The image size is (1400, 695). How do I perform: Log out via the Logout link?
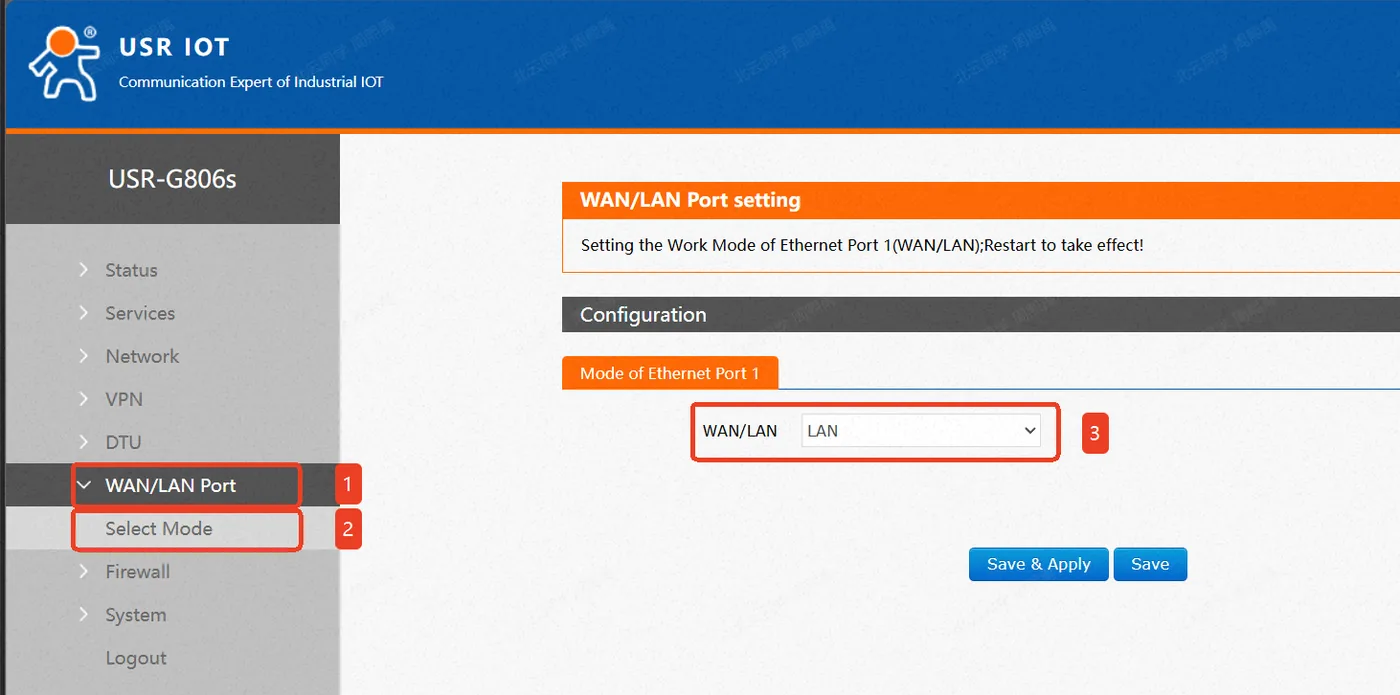pyautogui.click(x=136, y=658)
